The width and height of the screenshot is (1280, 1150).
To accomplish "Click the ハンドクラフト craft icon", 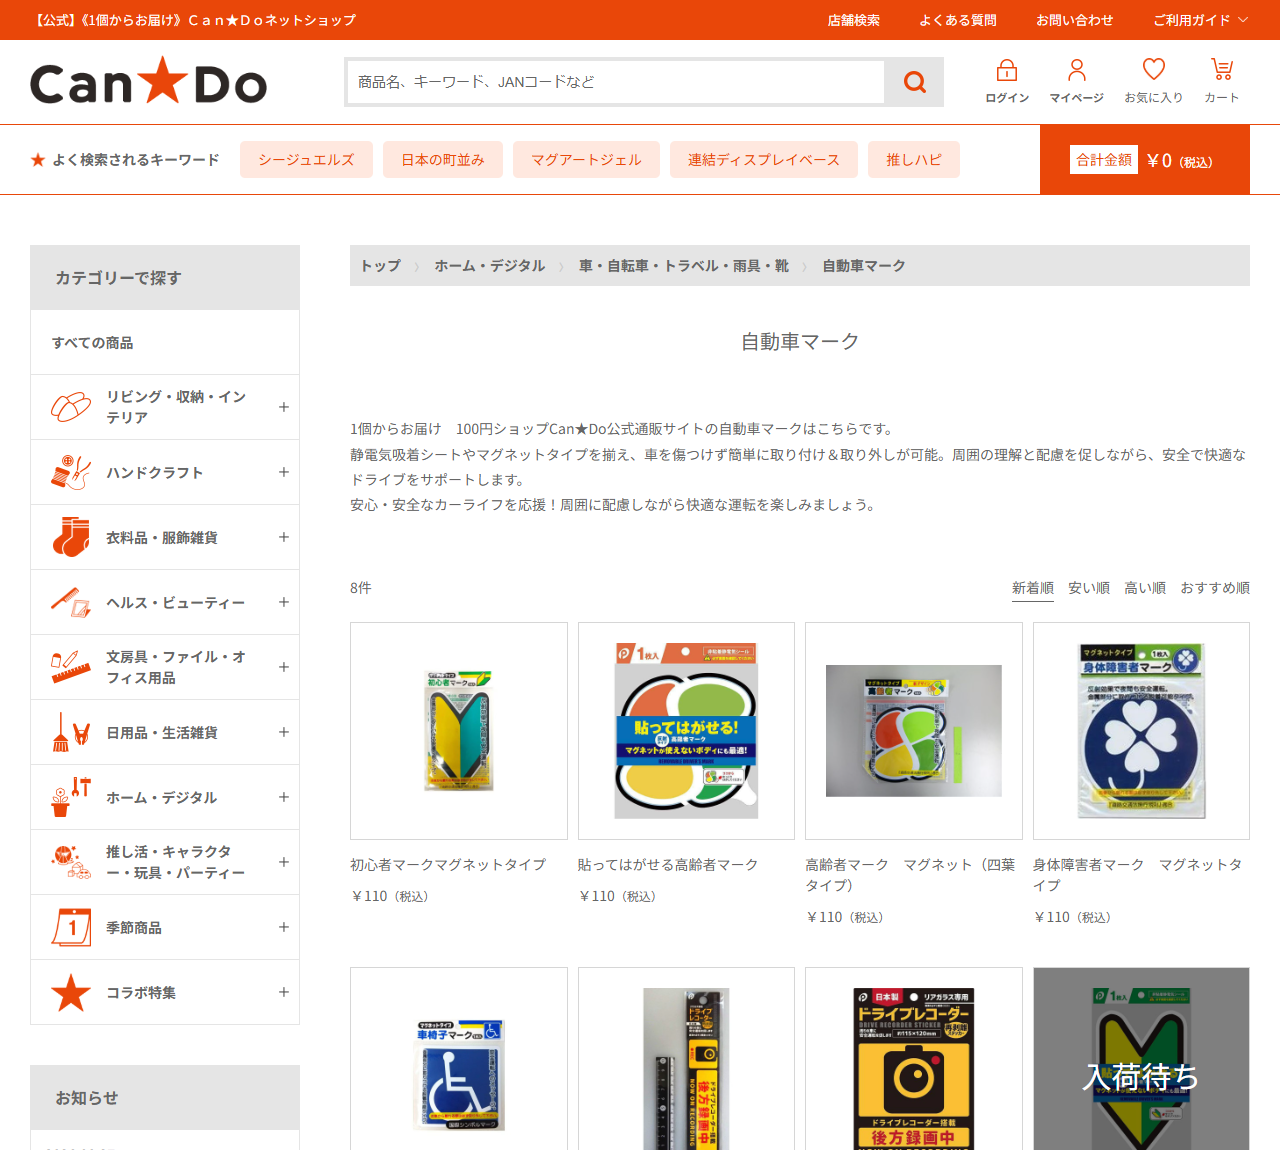I will coord(71,472).
